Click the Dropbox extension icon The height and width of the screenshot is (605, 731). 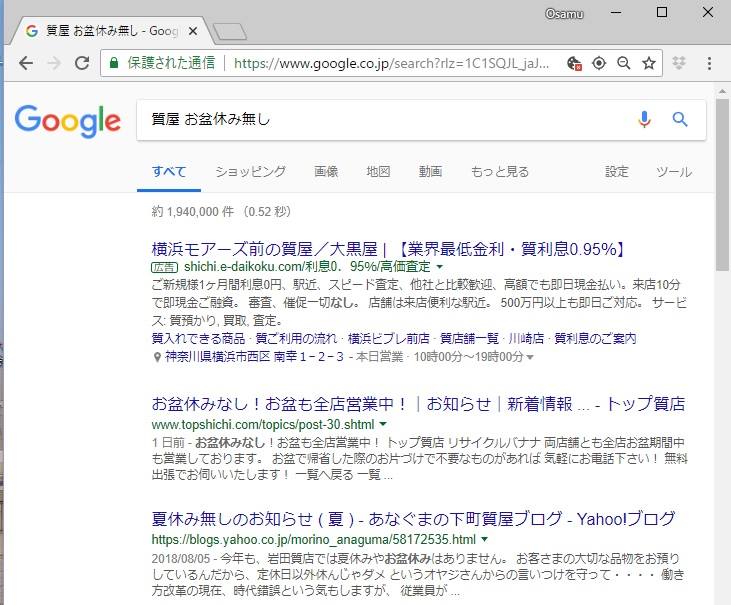tap(679, 63)
